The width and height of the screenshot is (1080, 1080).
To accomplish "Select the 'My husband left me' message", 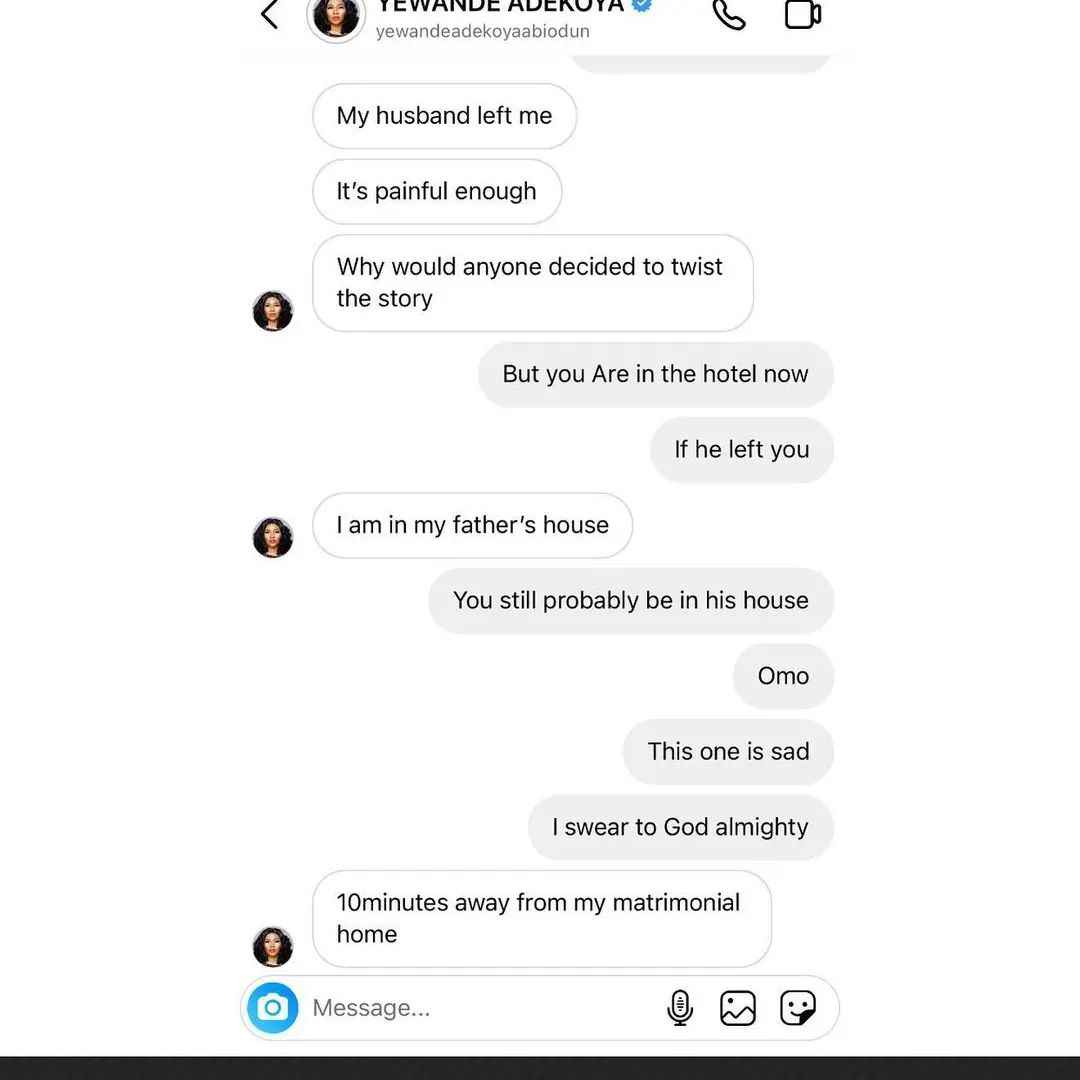I will tap(445, 116).
